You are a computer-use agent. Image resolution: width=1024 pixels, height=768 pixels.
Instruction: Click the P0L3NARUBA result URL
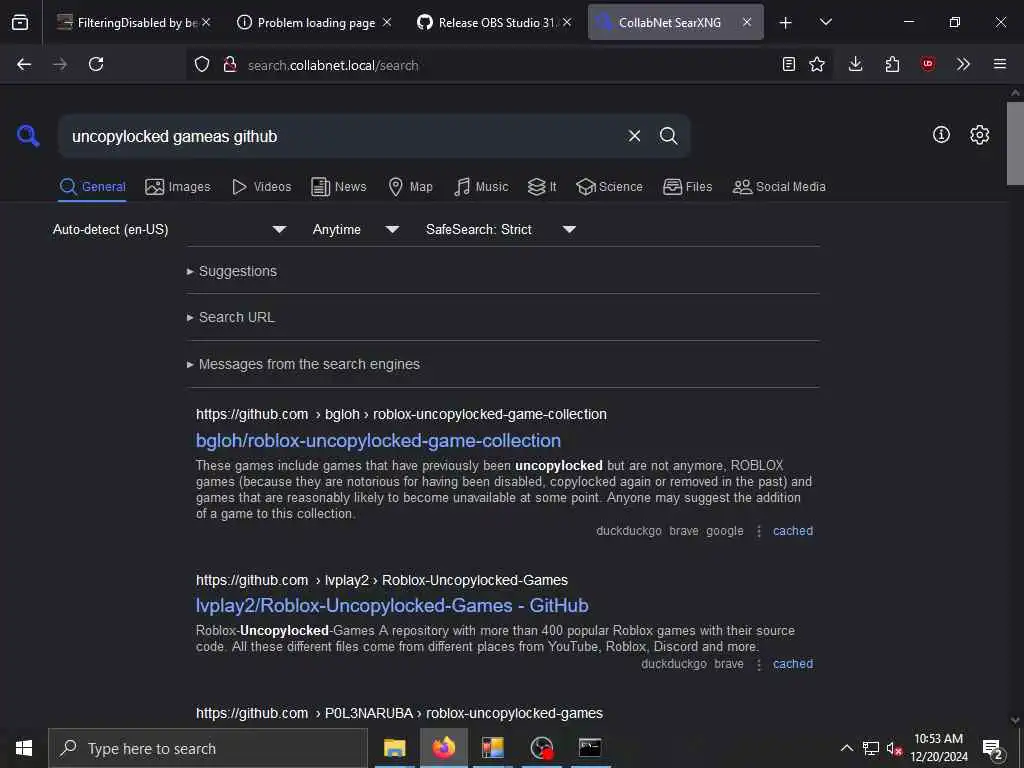[x=399, y=713]
